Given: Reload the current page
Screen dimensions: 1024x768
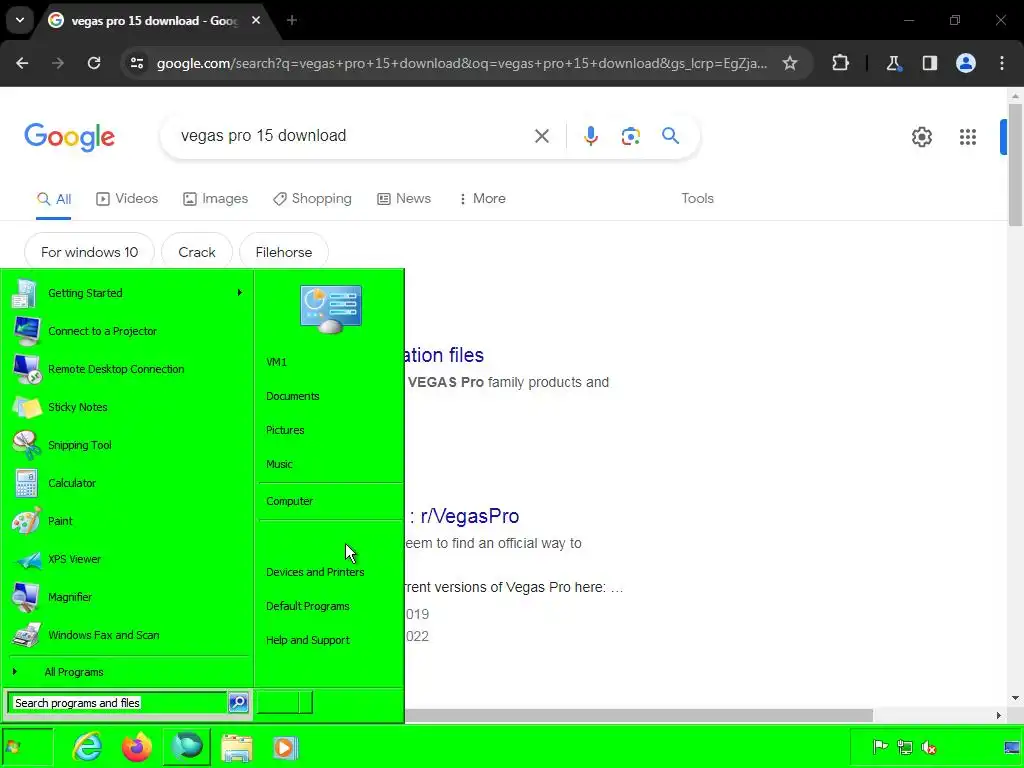Looking at the screenshot, I should pos(94,63).
